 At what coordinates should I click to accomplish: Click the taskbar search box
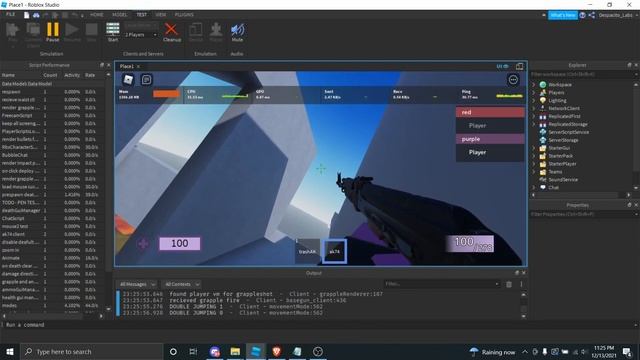(x=91, y=351)
